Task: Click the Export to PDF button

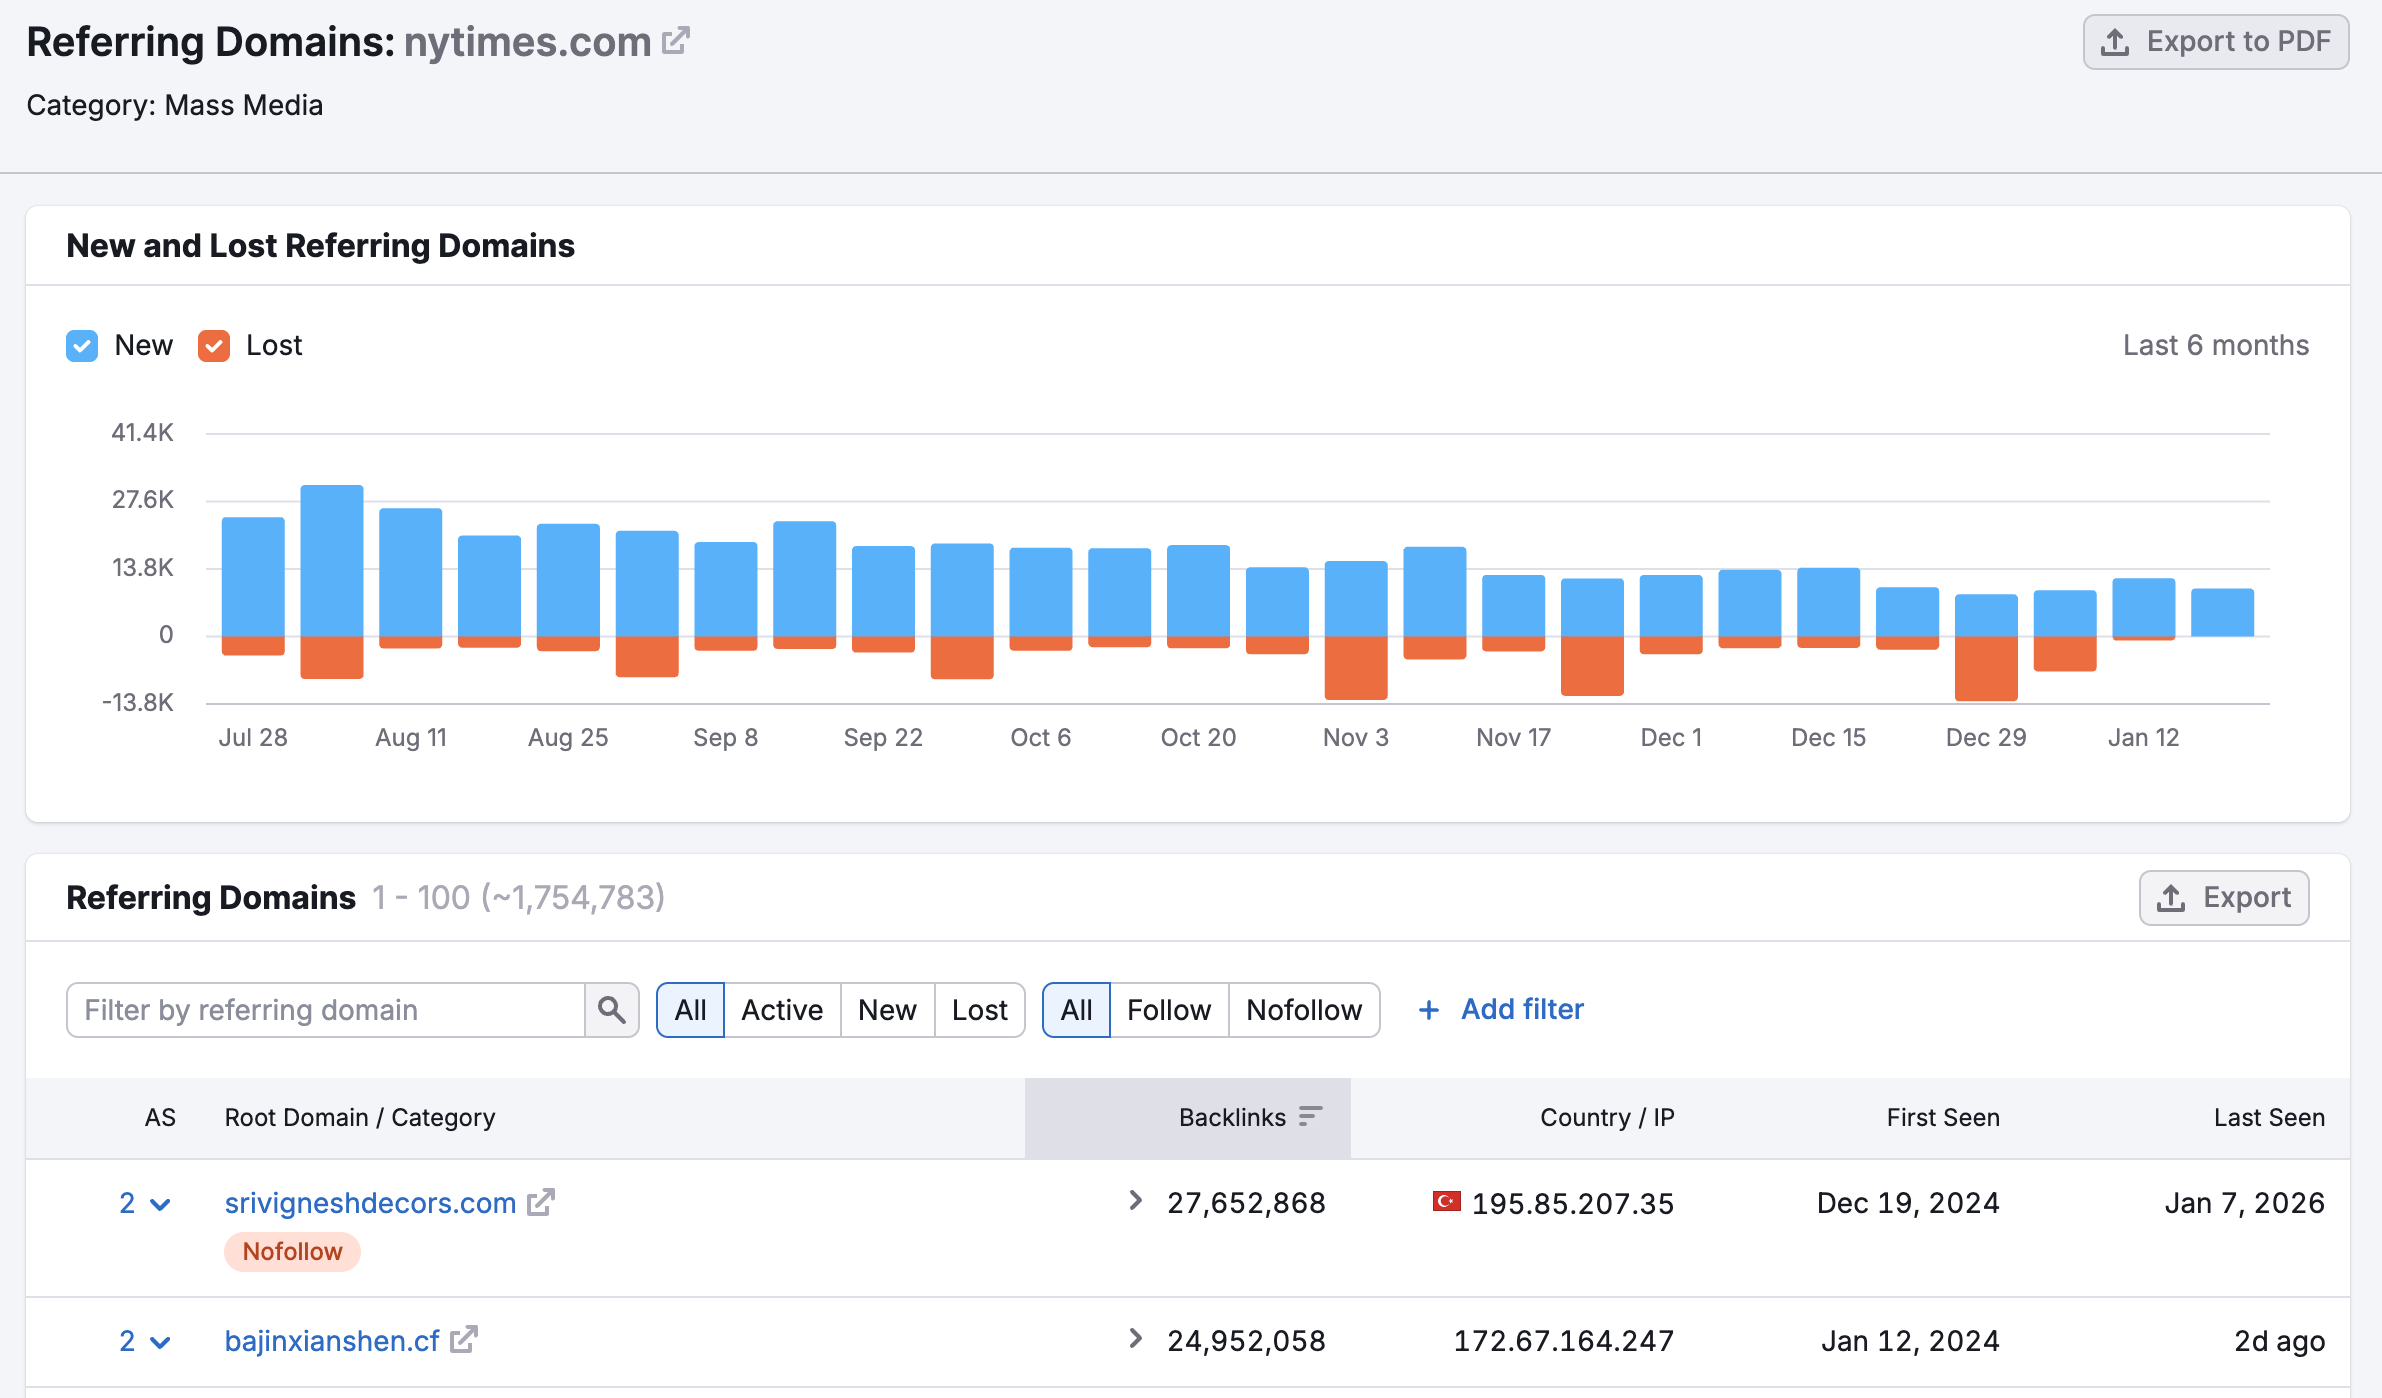Action: click(2215, 41)
